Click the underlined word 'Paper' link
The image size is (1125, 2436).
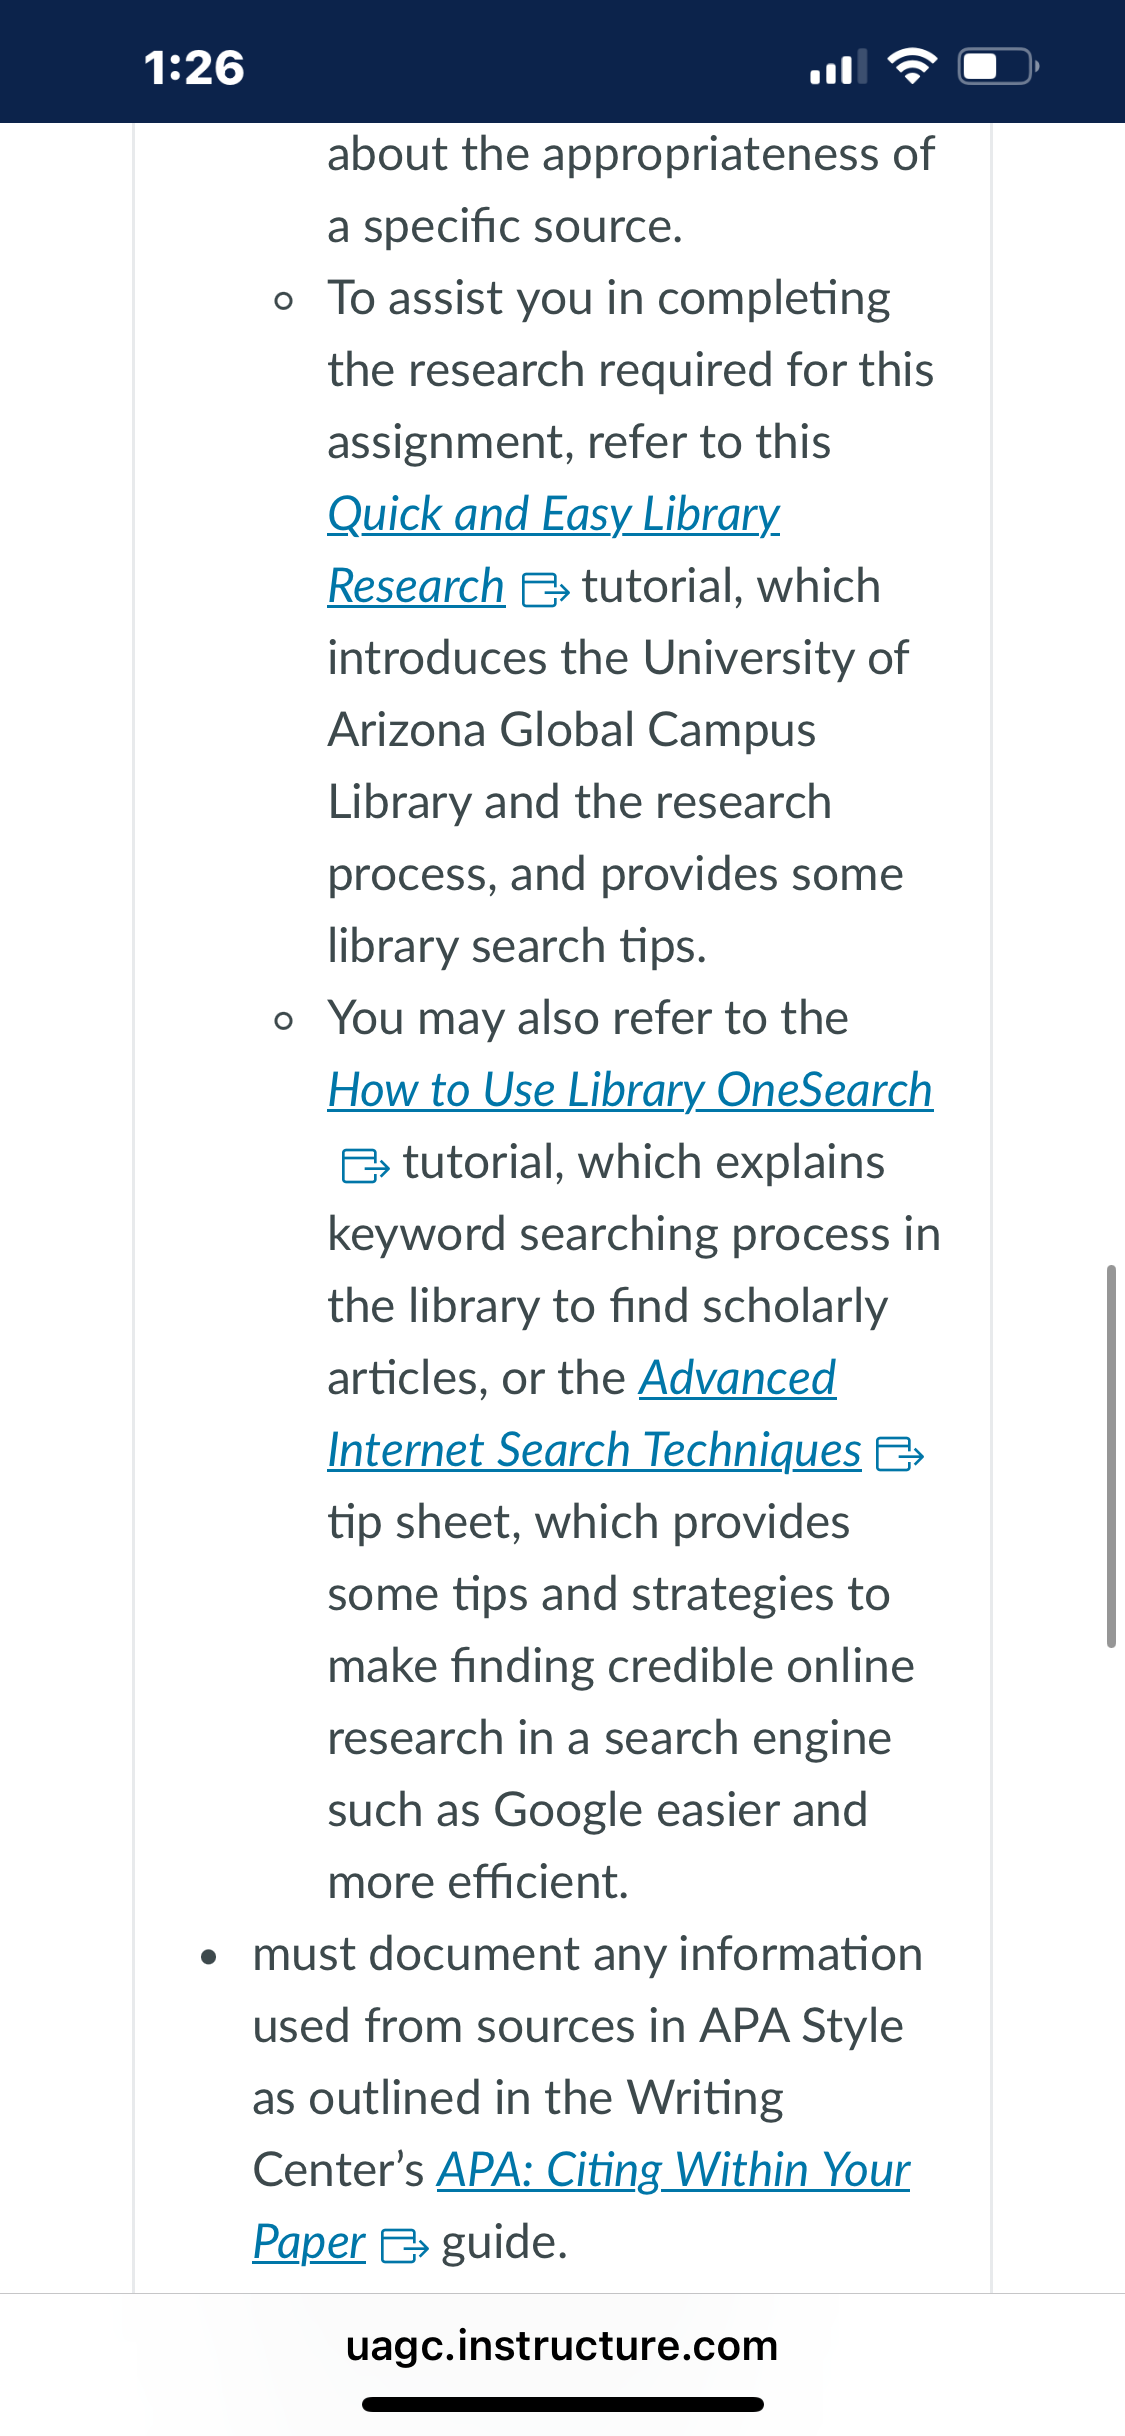[x=309, y=2243]
